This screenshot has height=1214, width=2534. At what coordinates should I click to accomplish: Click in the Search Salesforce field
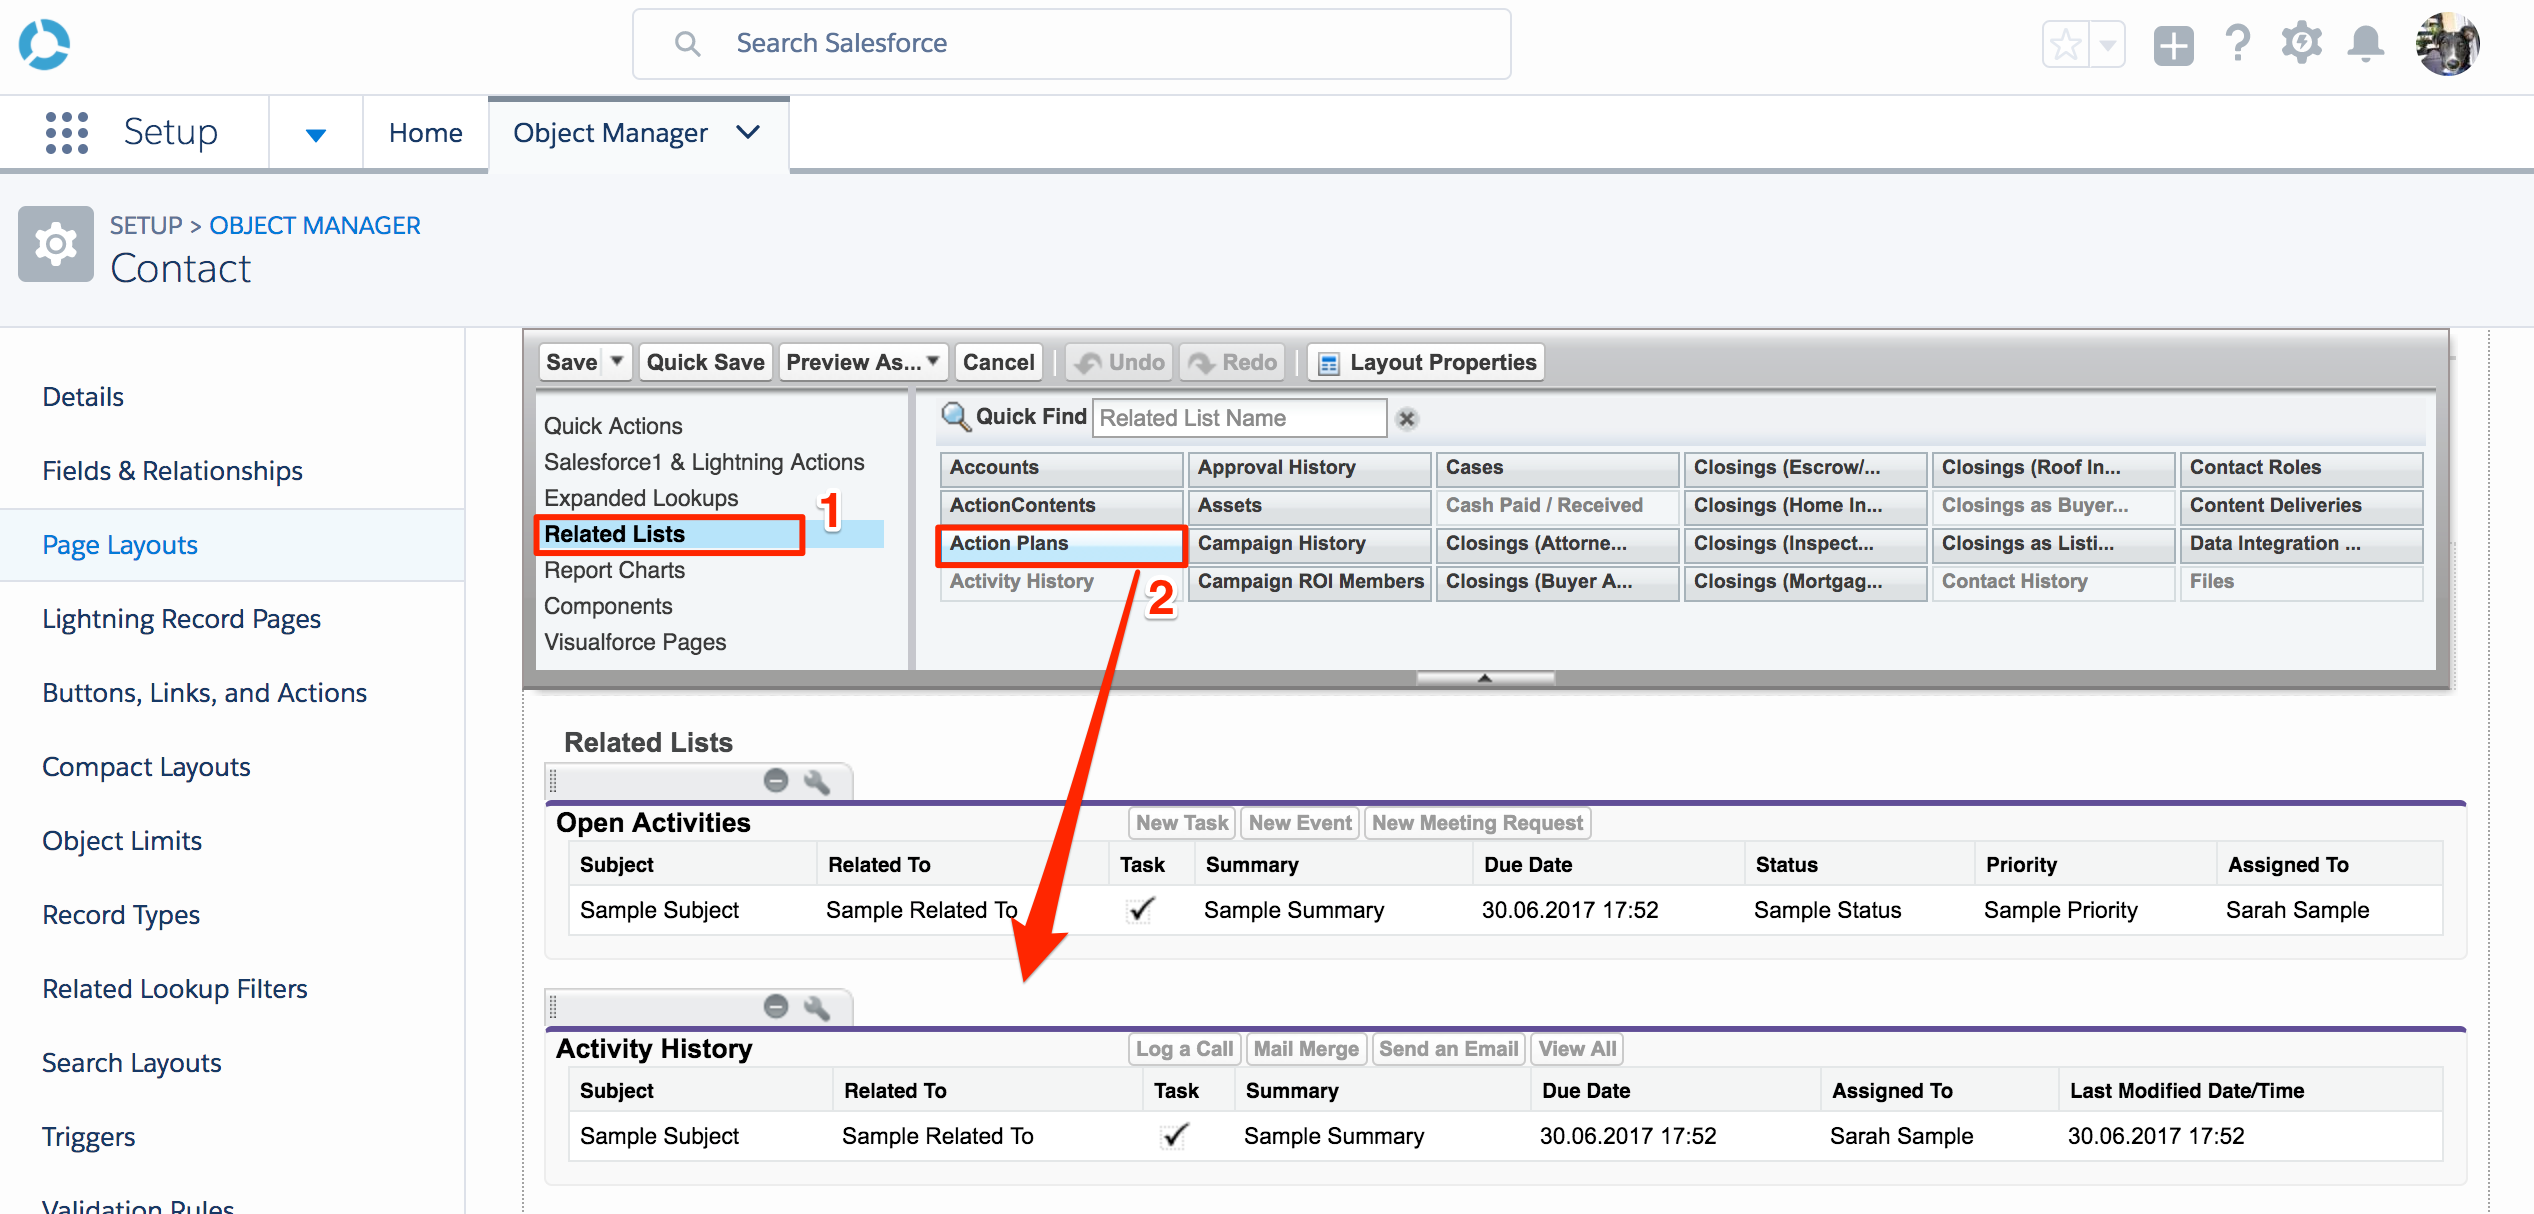(1071, 44)
